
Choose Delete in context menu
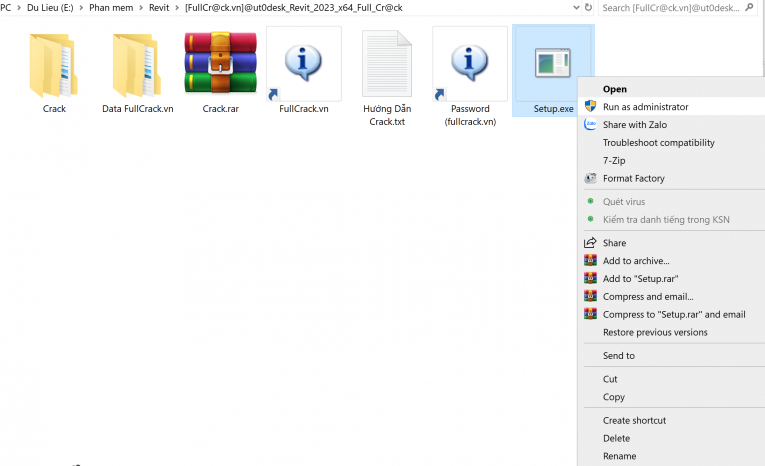[671, 438]
